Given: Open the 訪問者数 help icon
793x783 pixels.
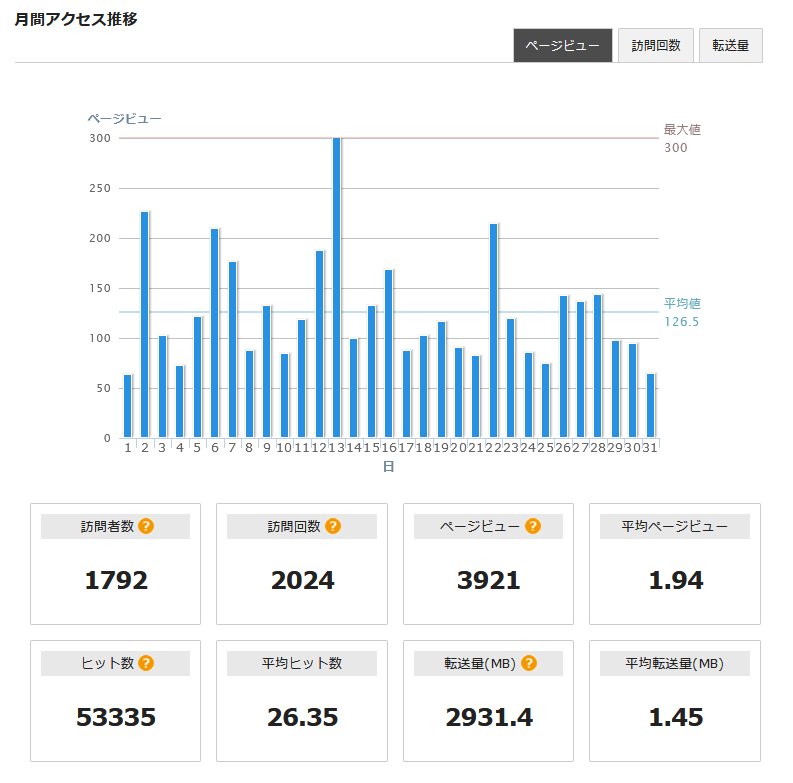Looking at the screenshot, I should [146, 526].
